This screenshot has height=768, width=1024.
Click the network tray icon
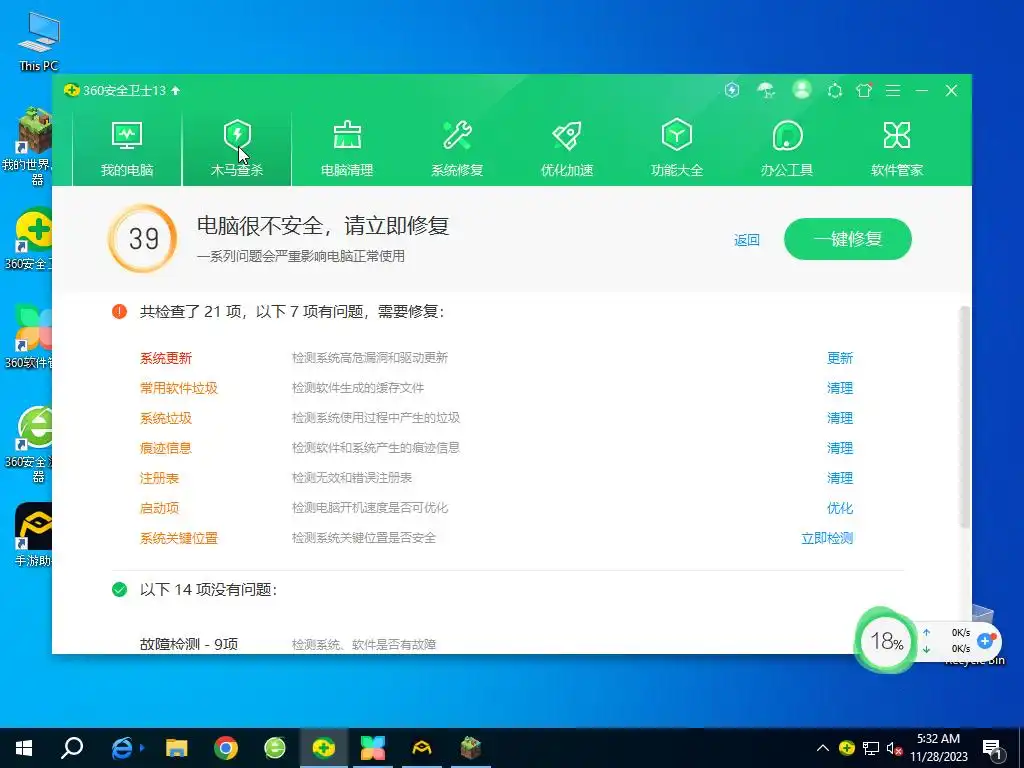pyautogui.click(x=871, y=748)
